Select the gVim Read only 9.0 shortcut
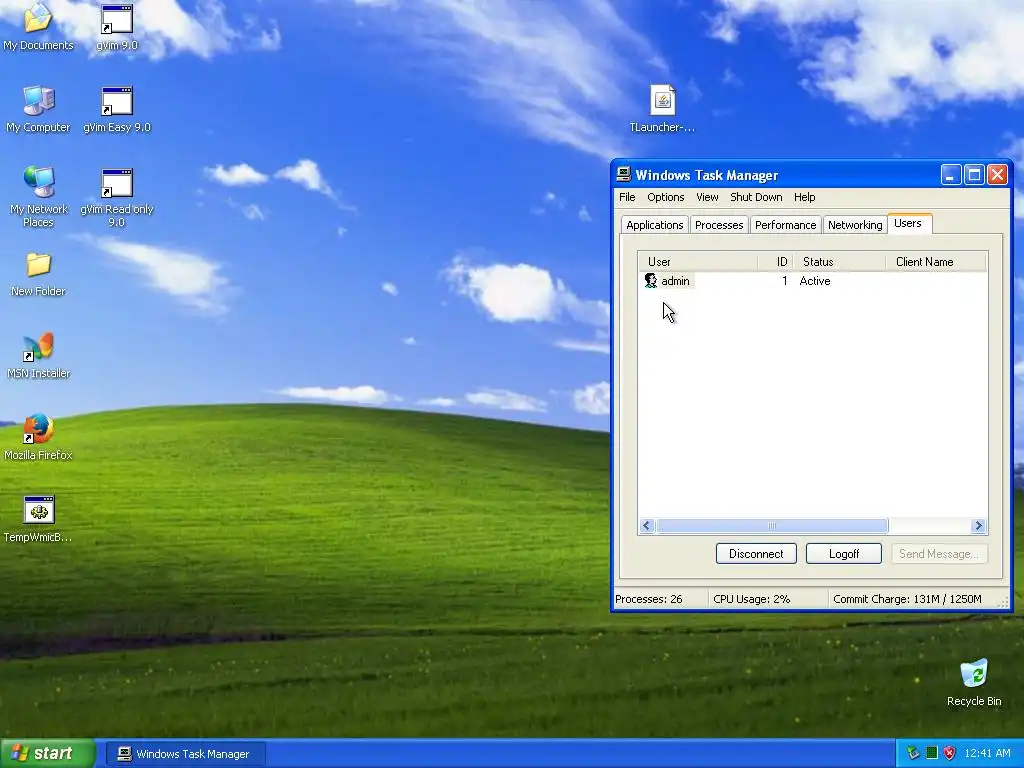 tap(117, 197)
